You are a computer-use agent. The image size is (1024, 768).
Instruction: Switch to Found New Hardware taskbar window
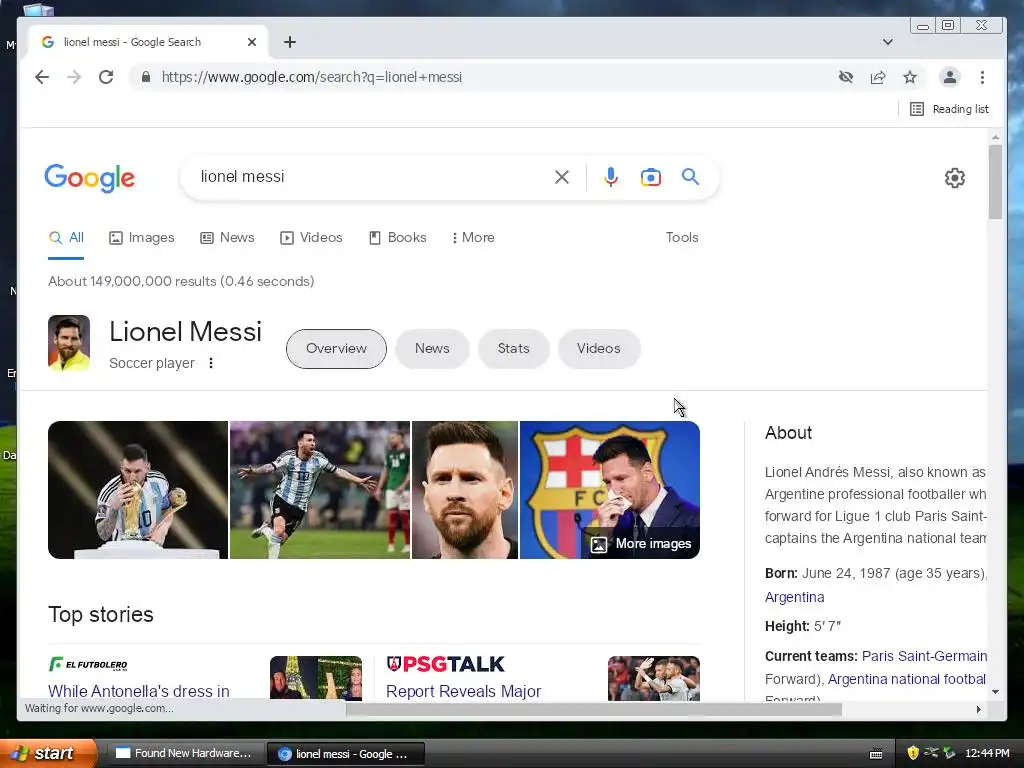click(x=184, y=754)
